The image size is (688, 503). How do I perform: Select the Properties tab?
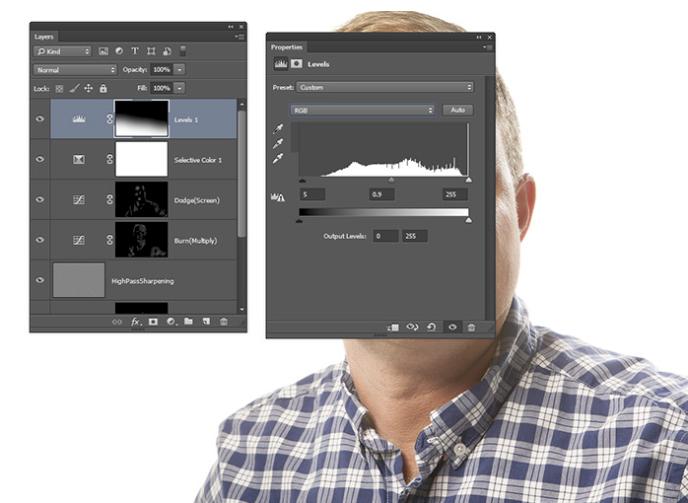[287, 47]
